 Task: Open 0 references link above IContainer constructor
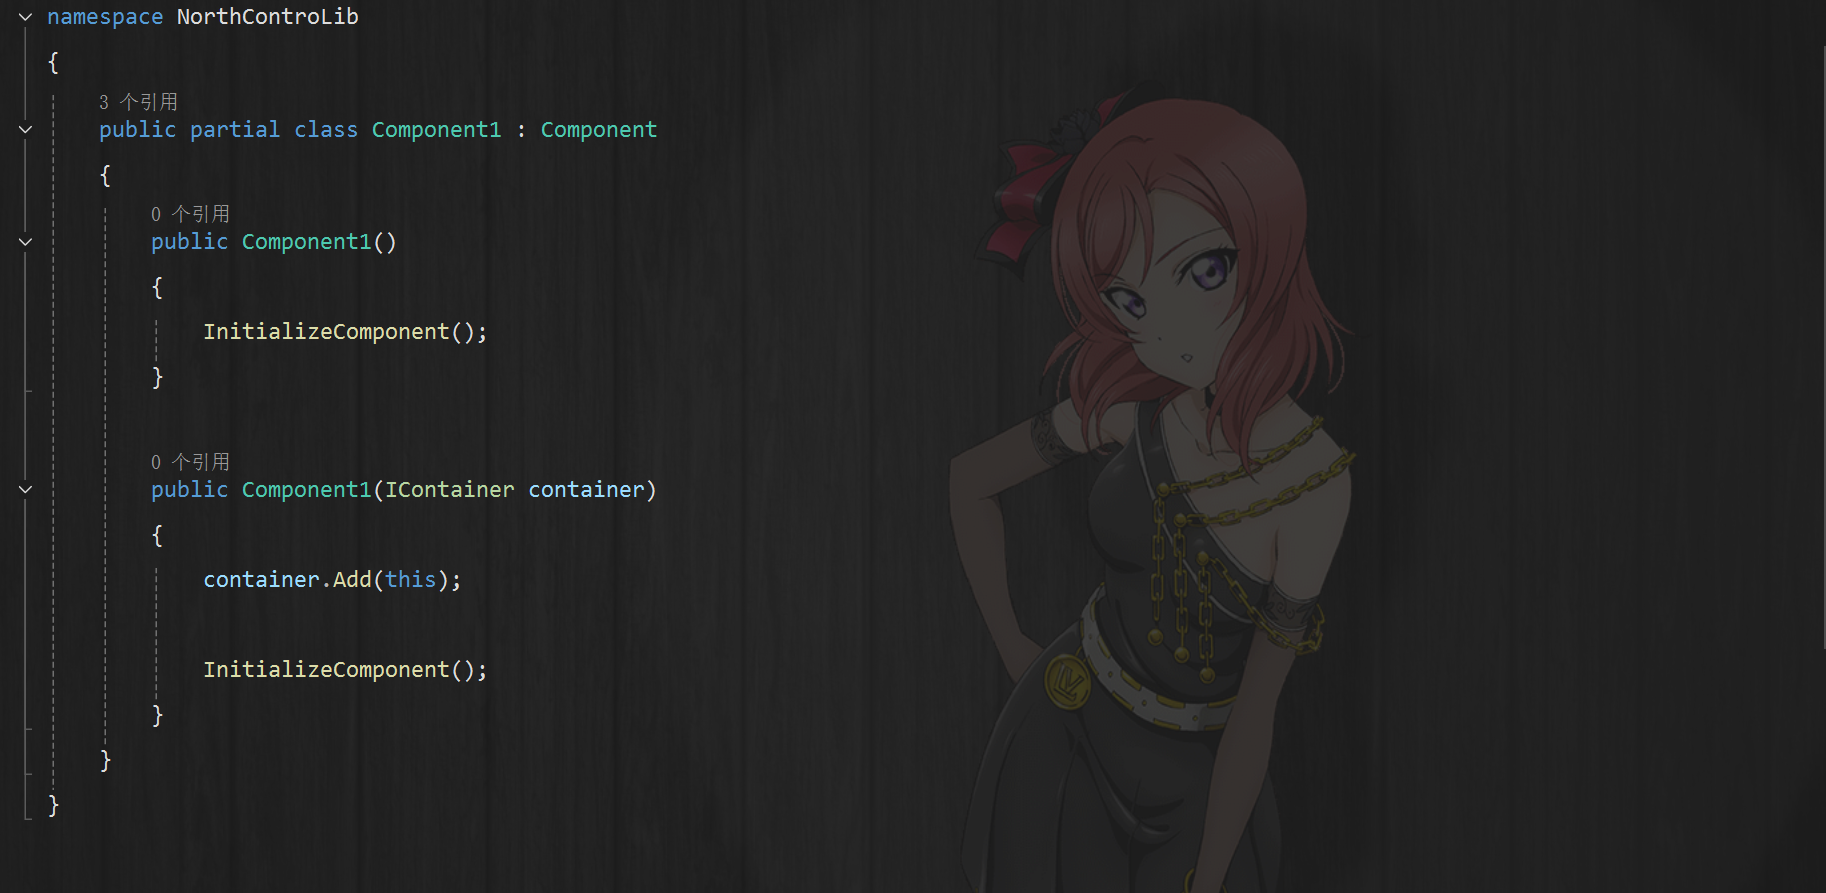(x=190, y=462)
